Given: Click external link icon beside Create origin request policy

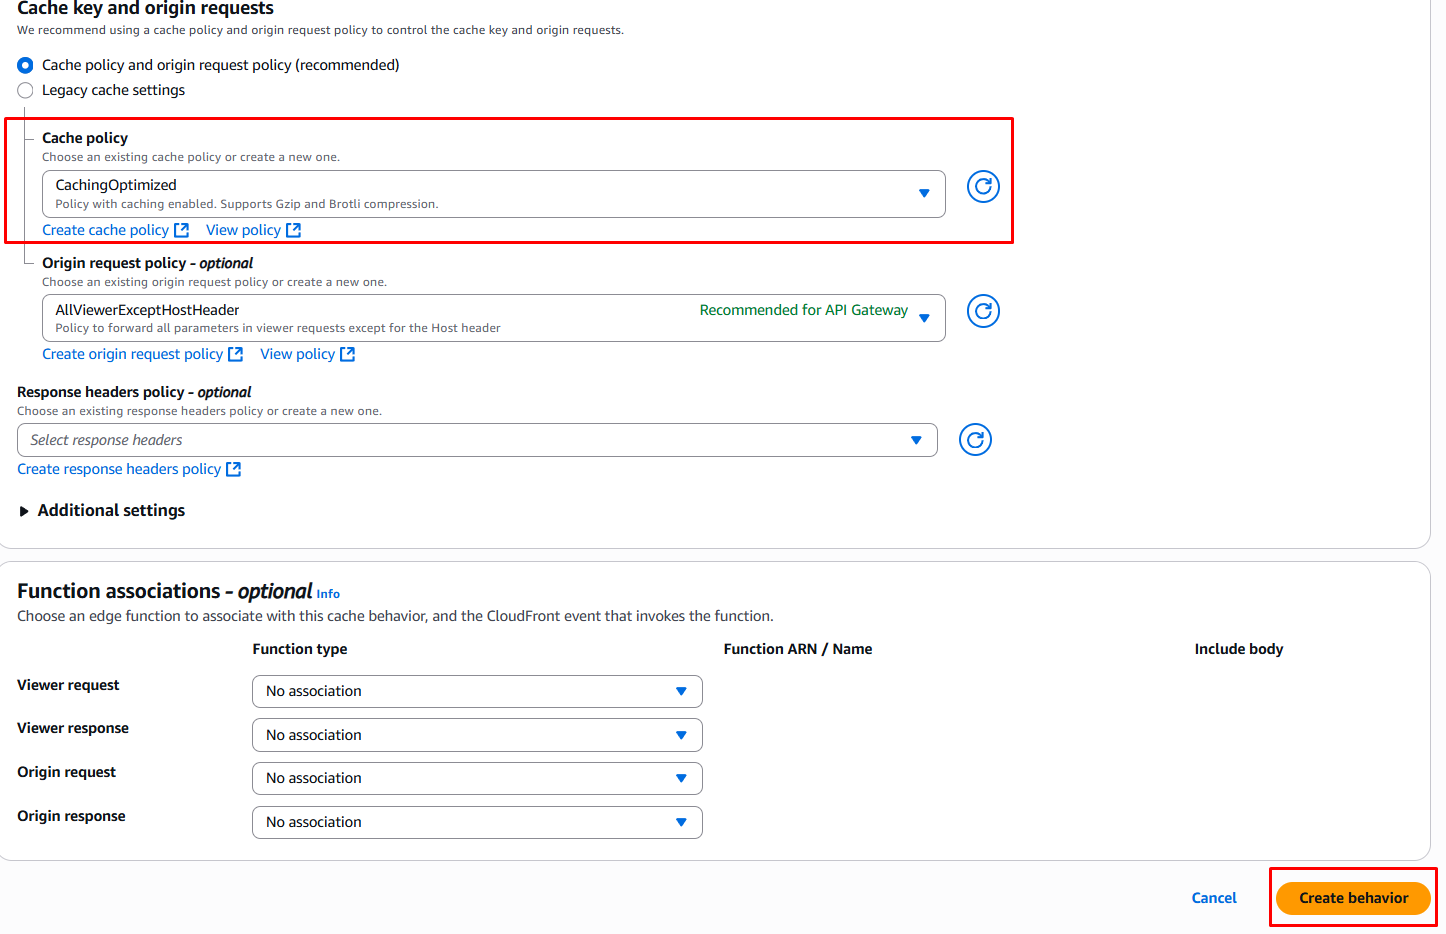Looking at the screenshot, I should [236, 354].
